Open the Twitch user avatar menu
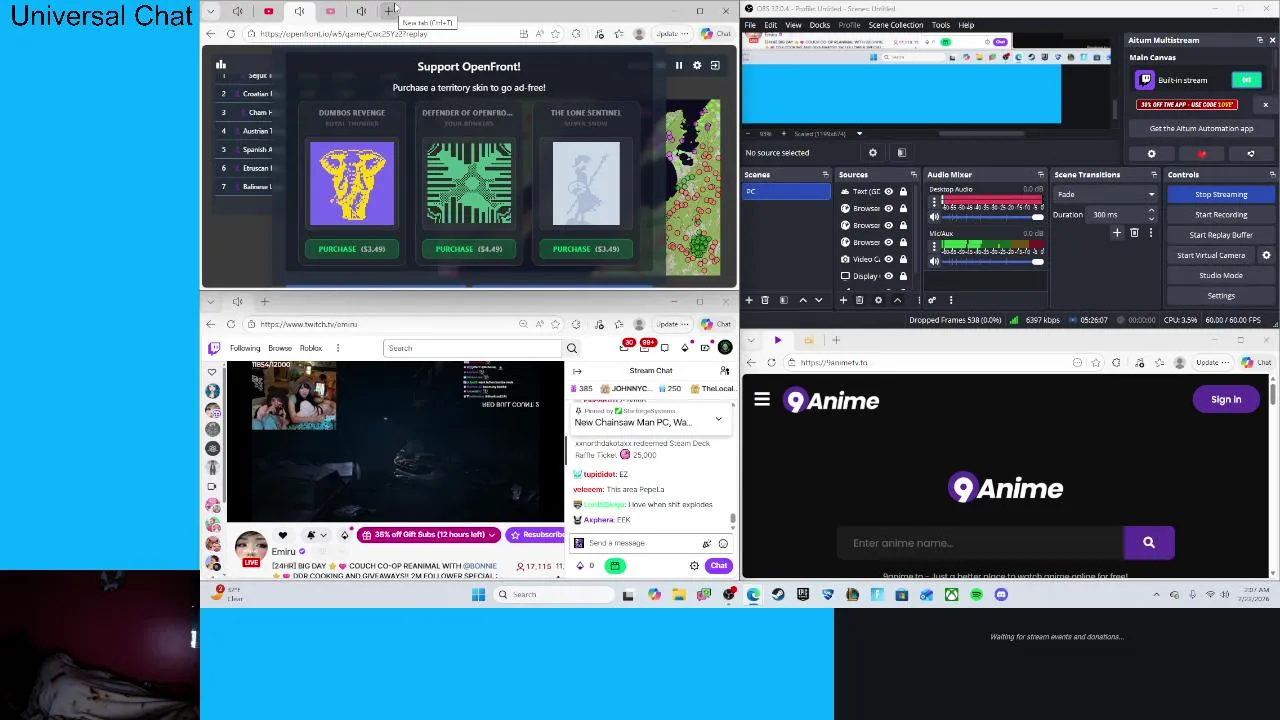1280x720 pixels. (725, 348)
